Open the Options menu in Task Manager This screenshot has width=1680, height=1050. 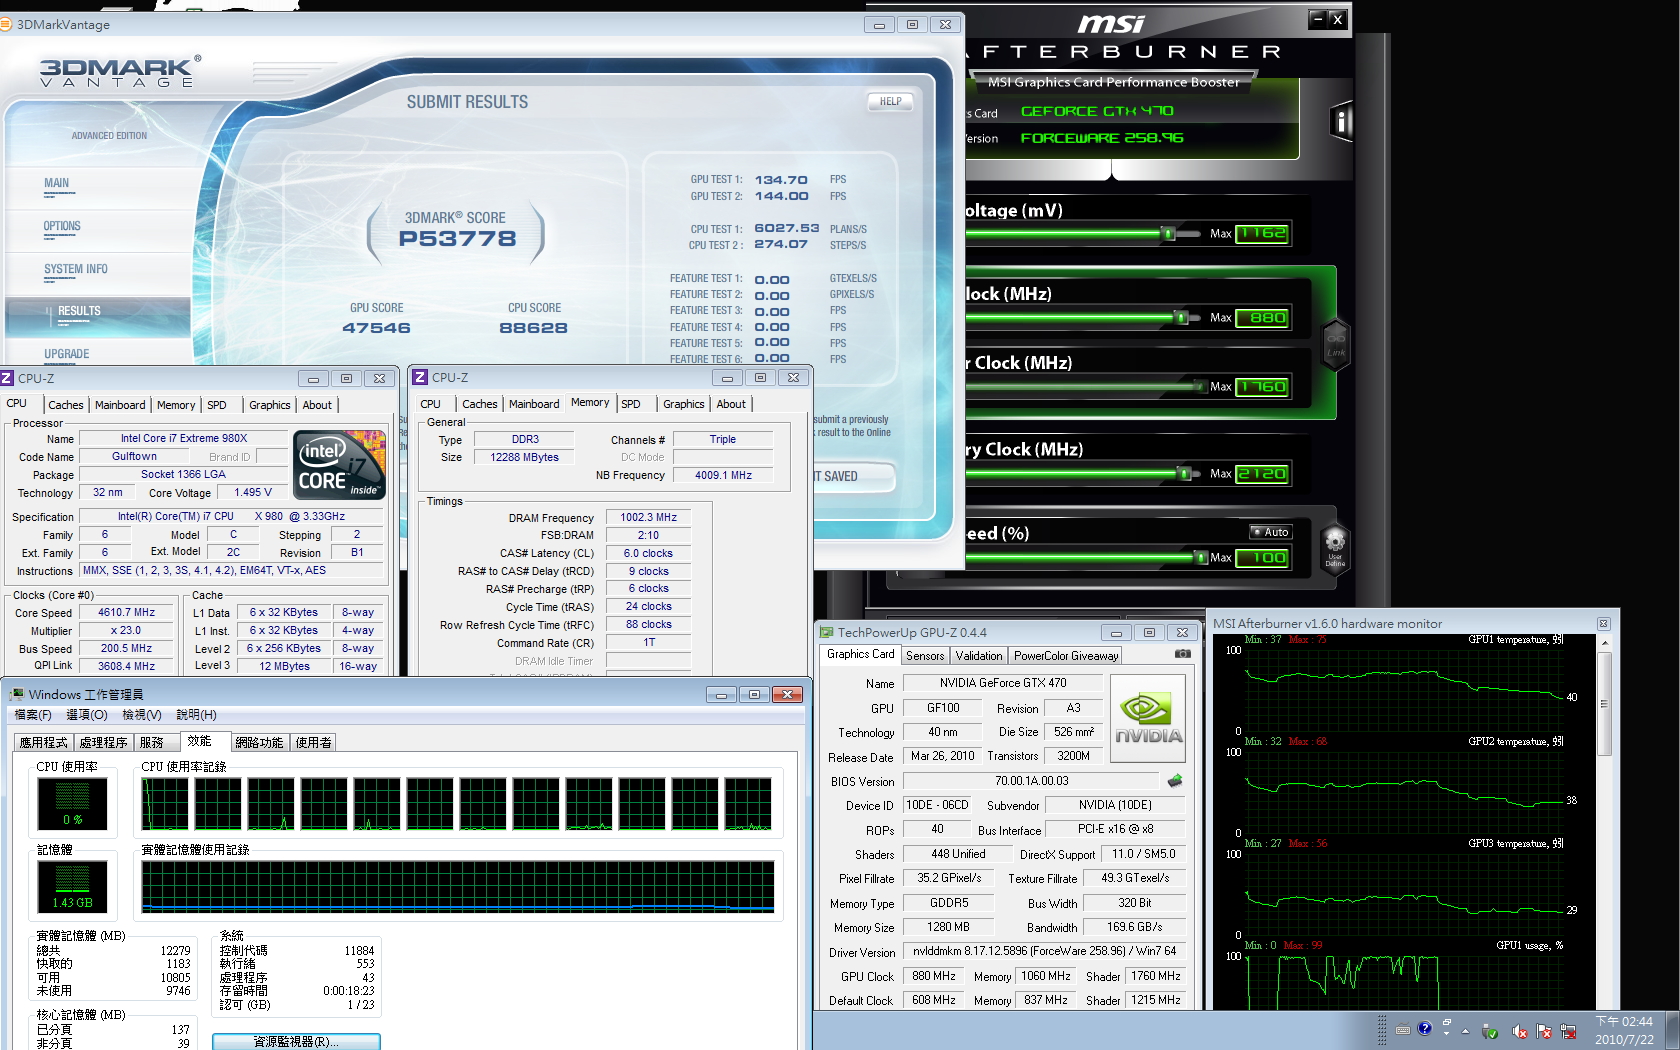[86, 715]
